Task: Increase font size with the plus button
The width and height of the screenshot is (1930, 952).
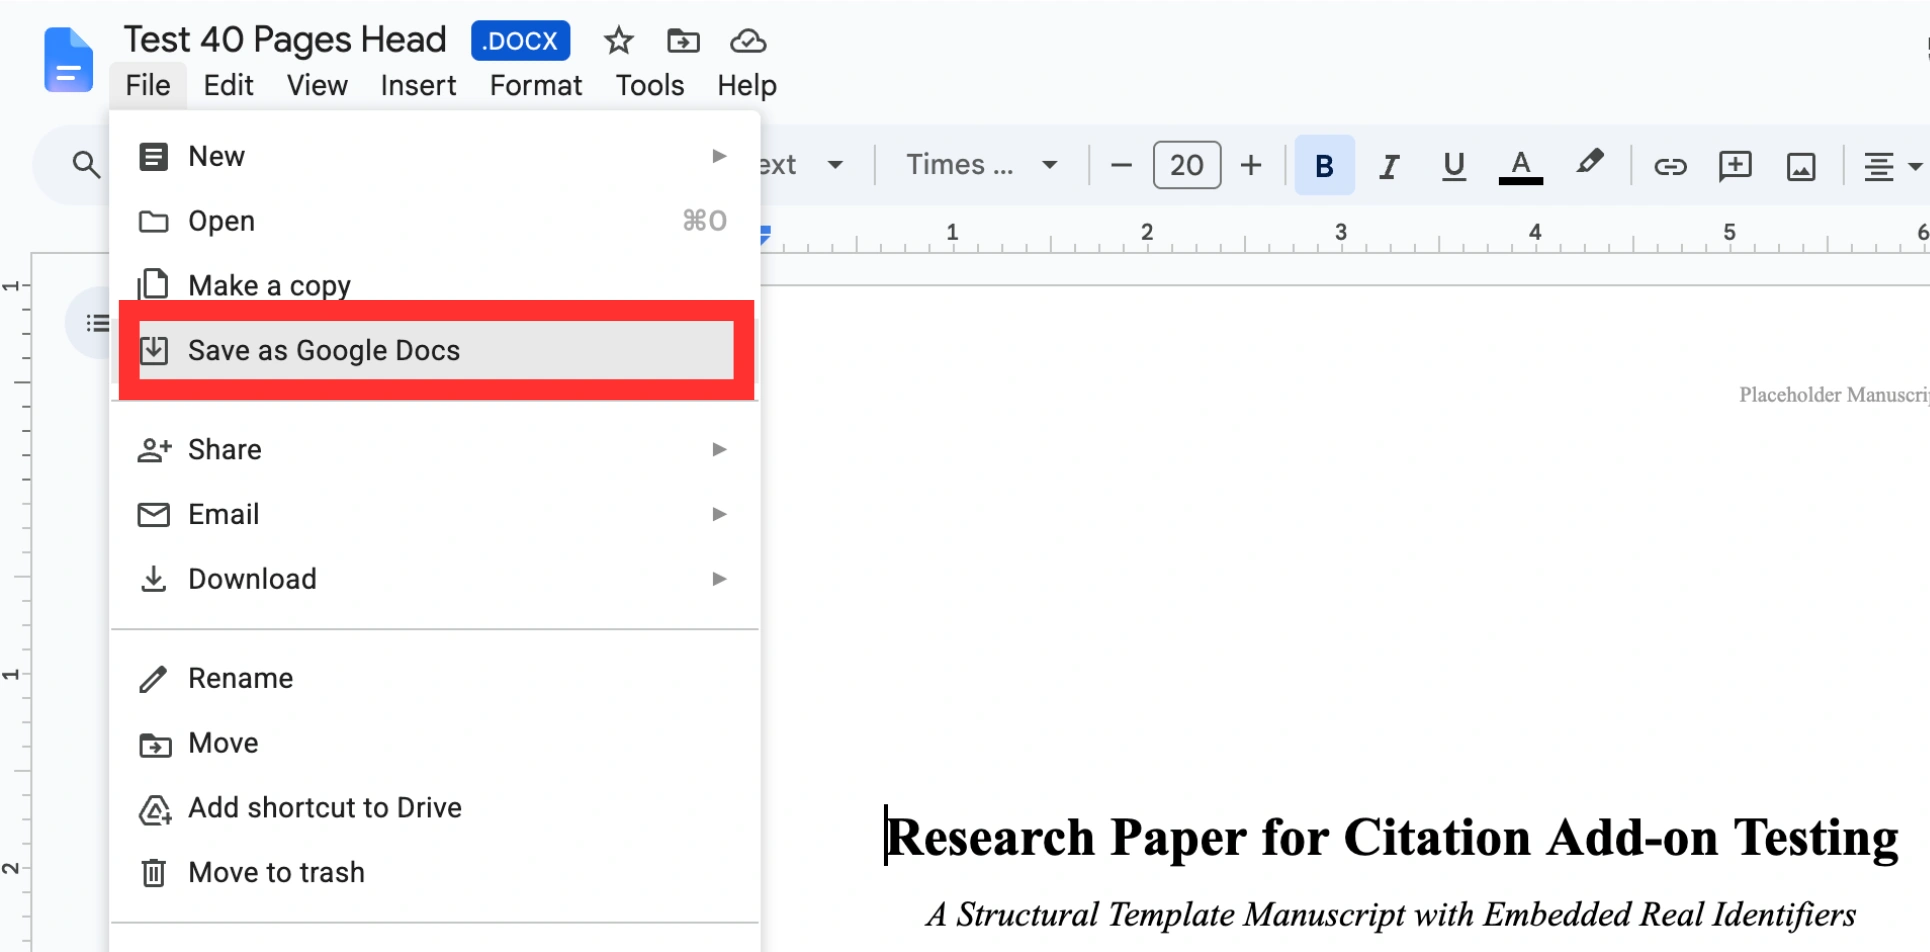Action: click(x=1251, y=165)
